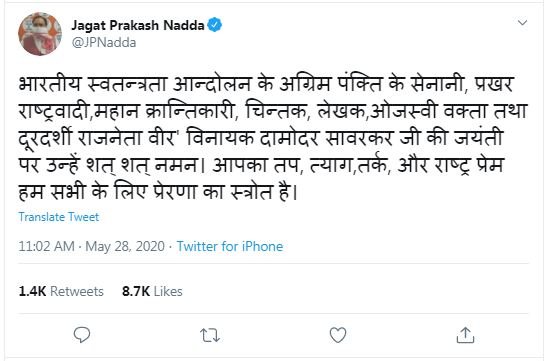Click Translate Tweet
This screenshot has width=546, height=361.
(x=58, y=217)
